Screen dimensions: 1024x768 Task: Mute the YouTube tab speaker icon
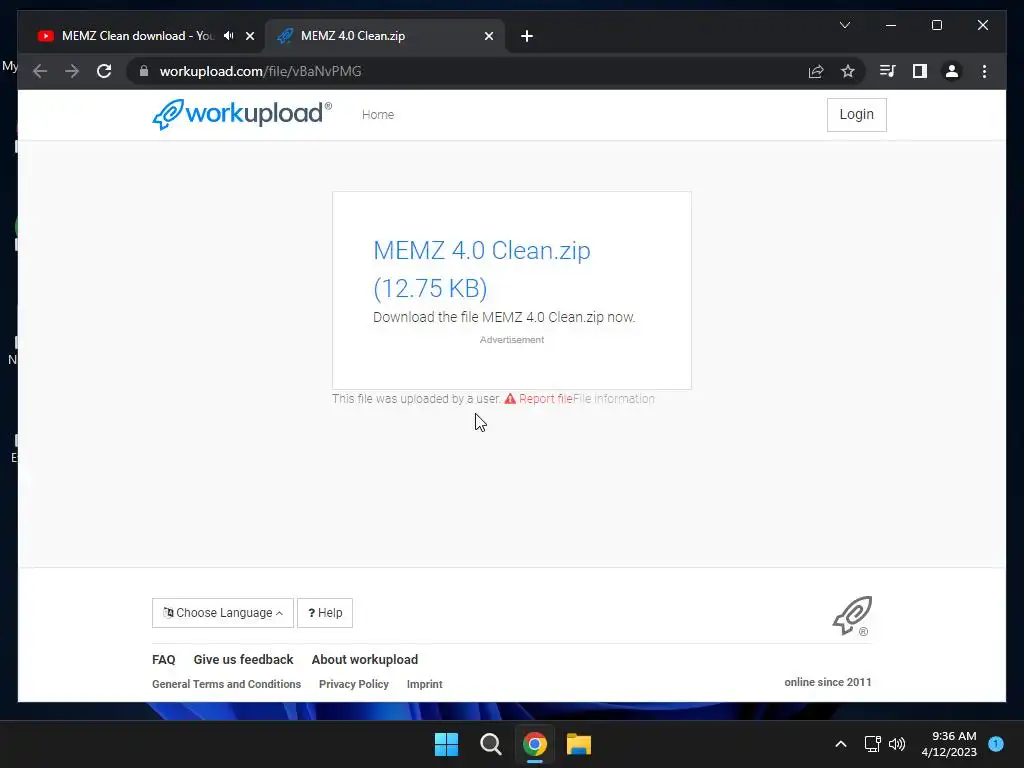click(229, 36)
